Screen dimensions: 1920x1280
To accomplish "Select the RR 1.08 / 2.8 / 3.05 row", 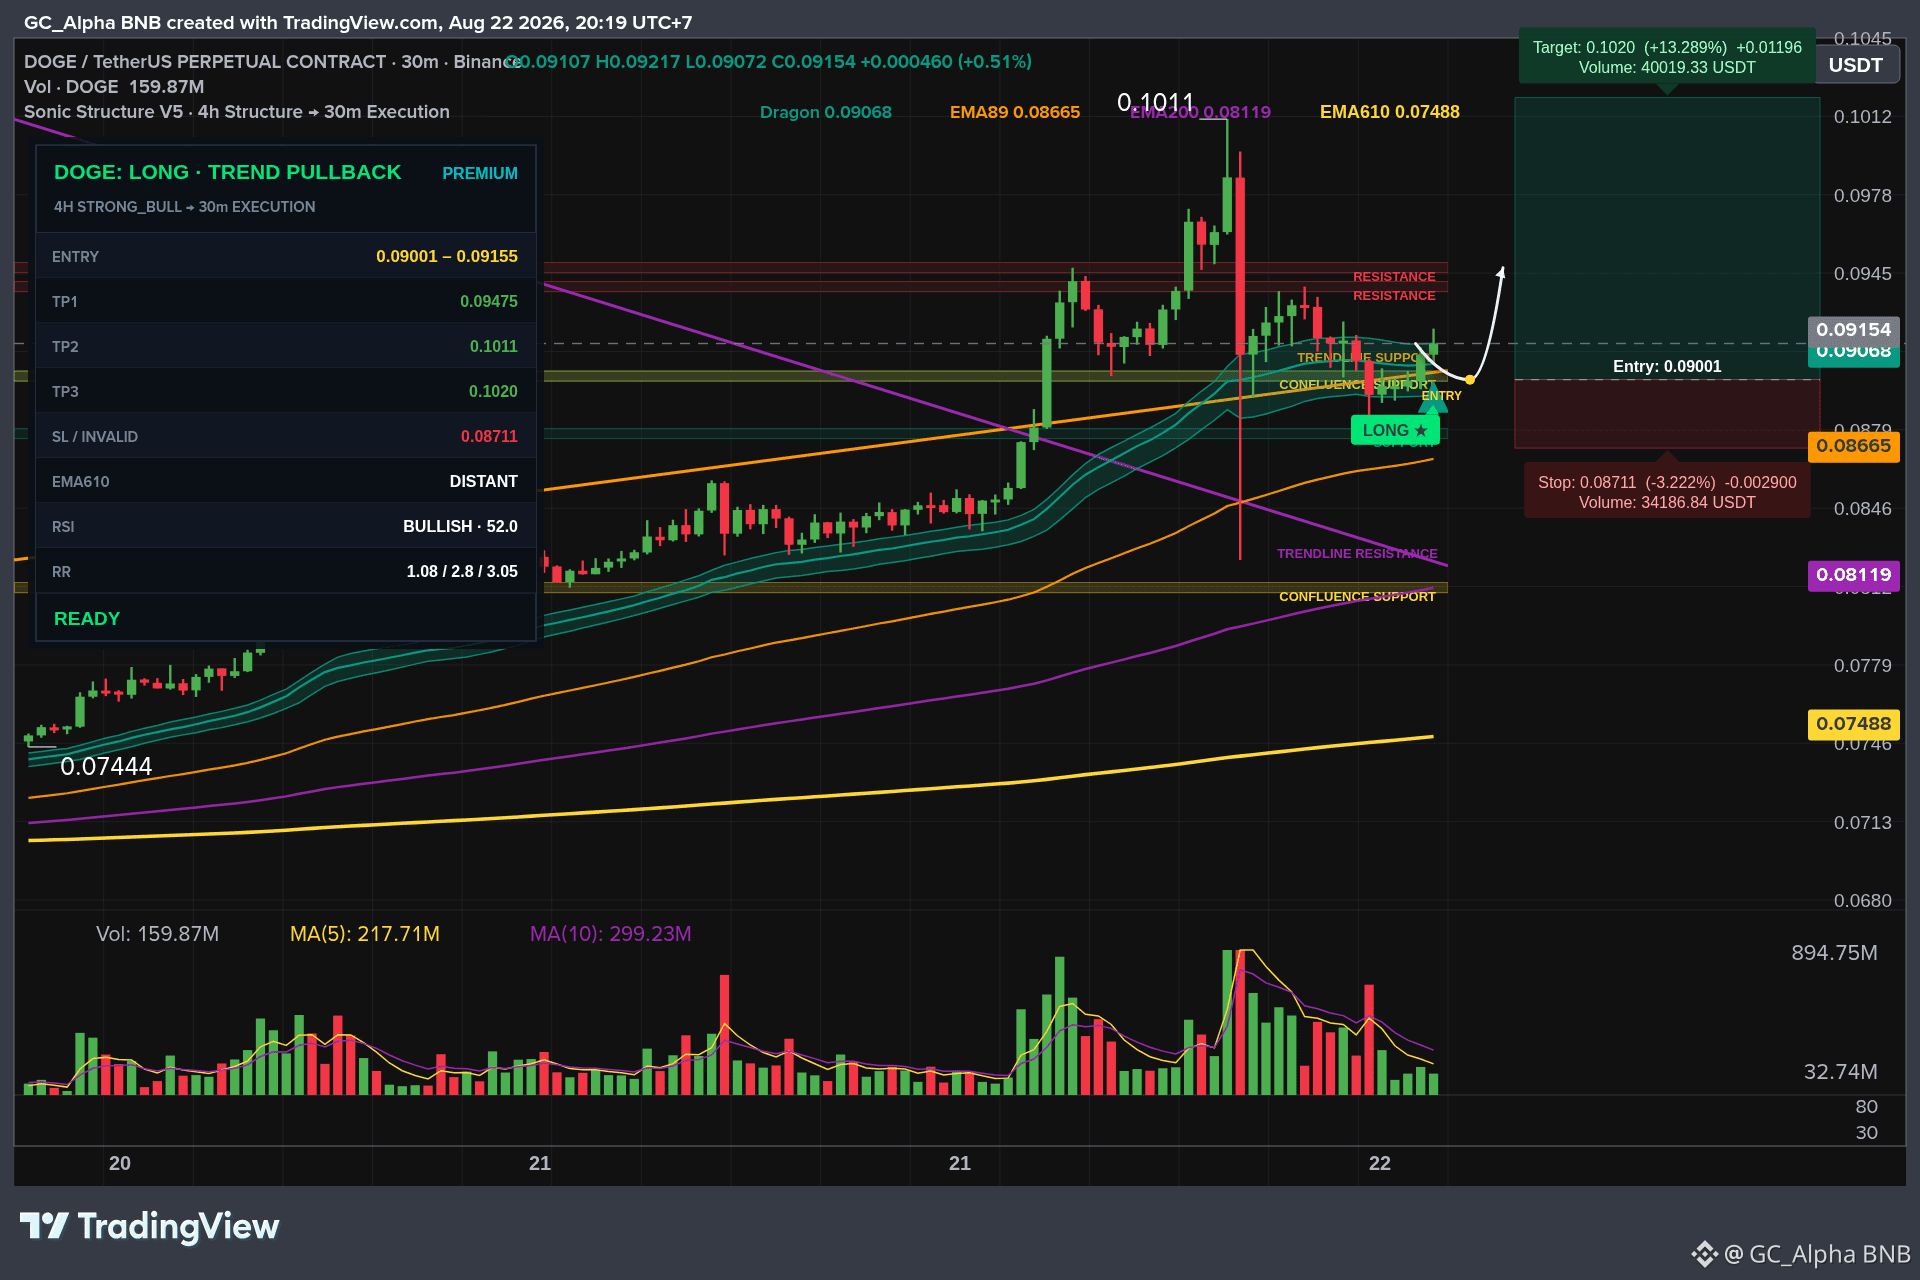I will click(x=285, y=571).
